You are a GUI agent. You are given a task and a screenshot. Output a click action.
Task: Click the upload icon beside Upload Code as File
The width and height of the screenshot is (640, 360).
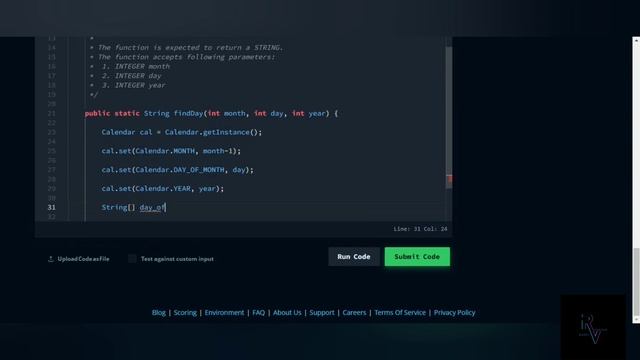51,259
